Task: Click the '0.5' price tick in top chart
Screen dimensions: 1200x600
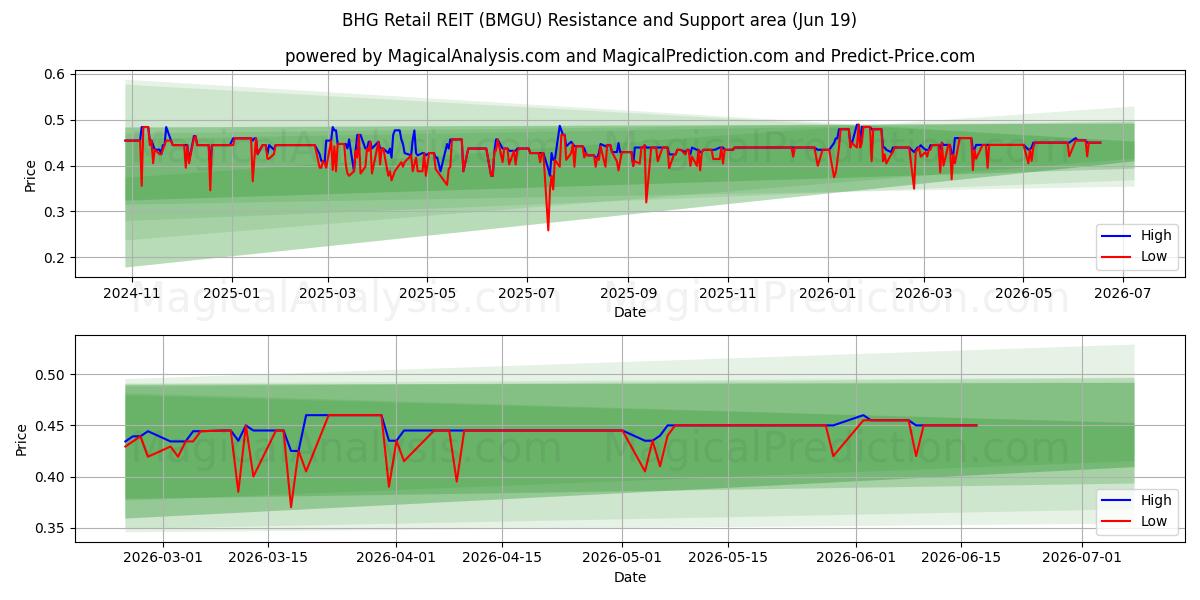Action: (x=55, y=121)
